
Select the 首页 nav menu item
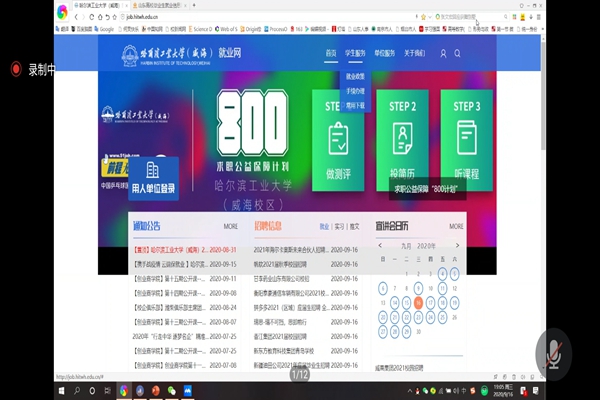[x=331, y=53]
